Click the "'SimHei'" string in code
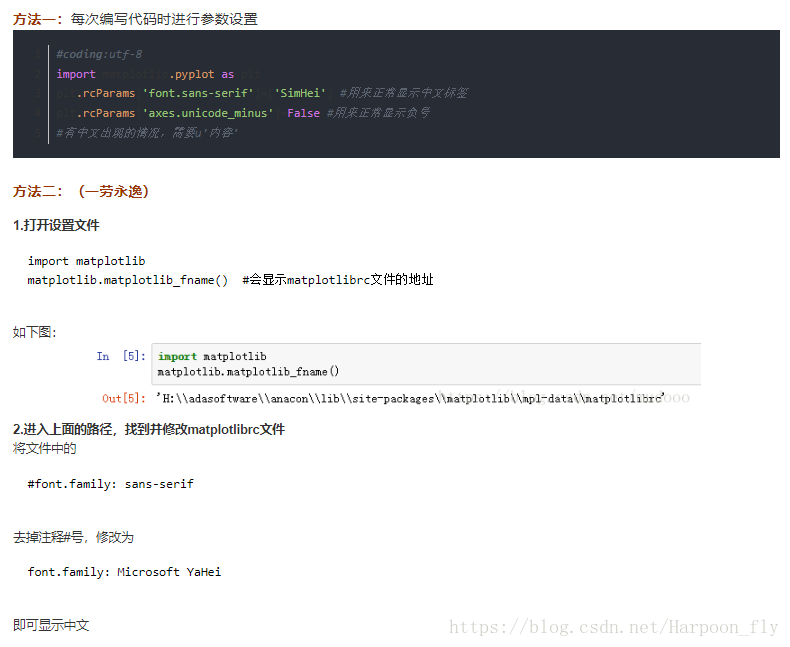This screenshot has height=647, width=790. point(300,93)
